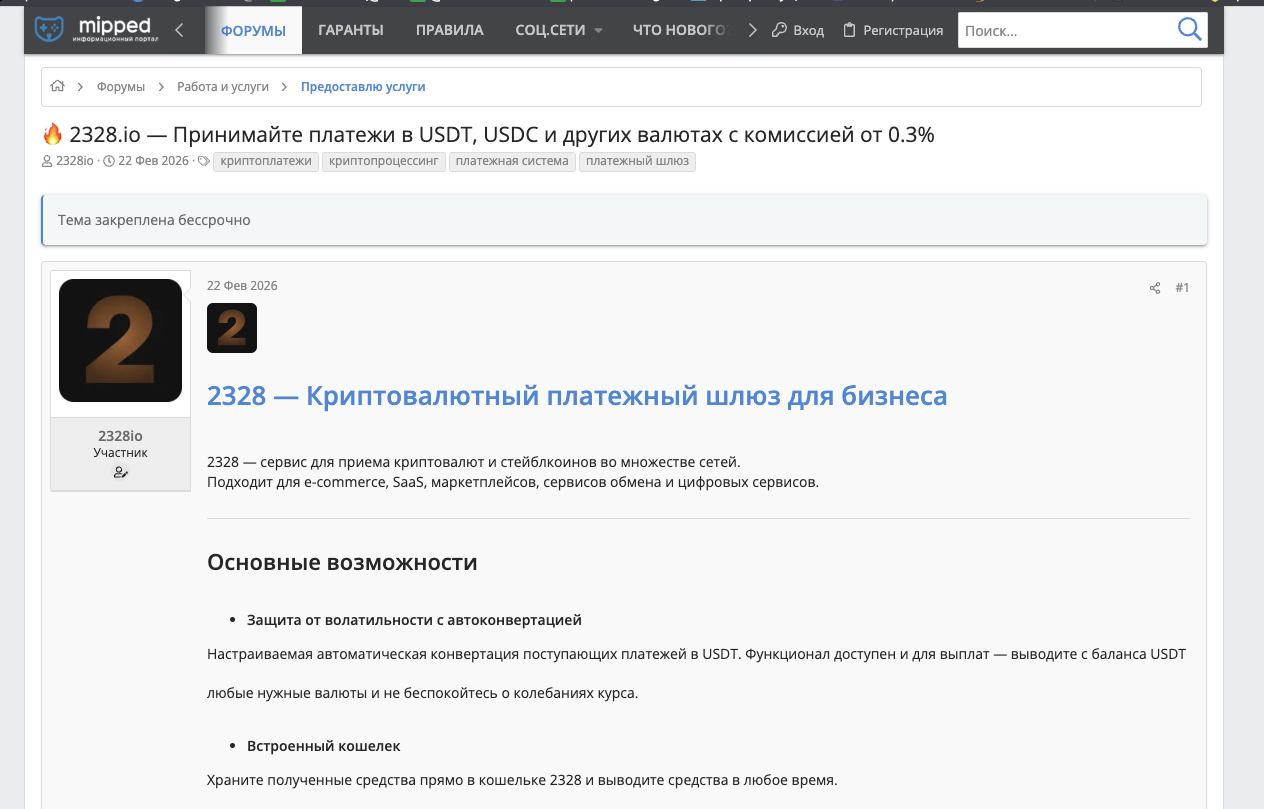Go to the ГАРАНТЫ tab

(x=351, y=30)
